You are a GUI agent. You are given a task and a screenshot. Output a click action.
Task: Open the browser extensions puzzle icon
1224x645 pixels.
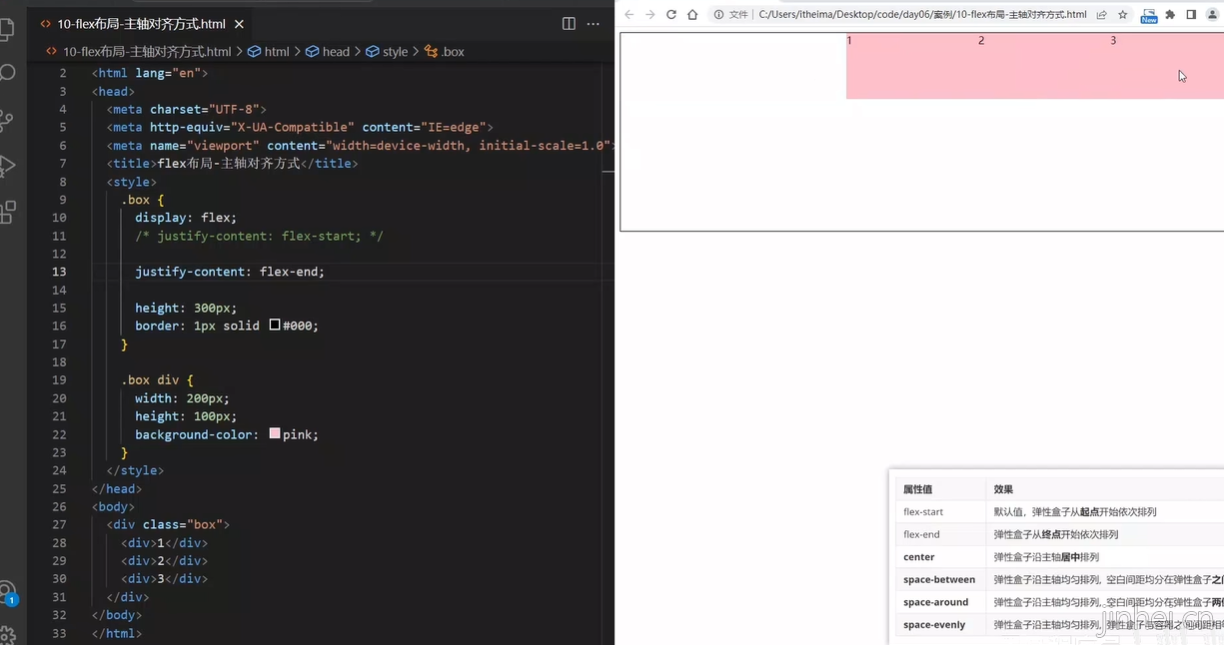(1170, 15)
